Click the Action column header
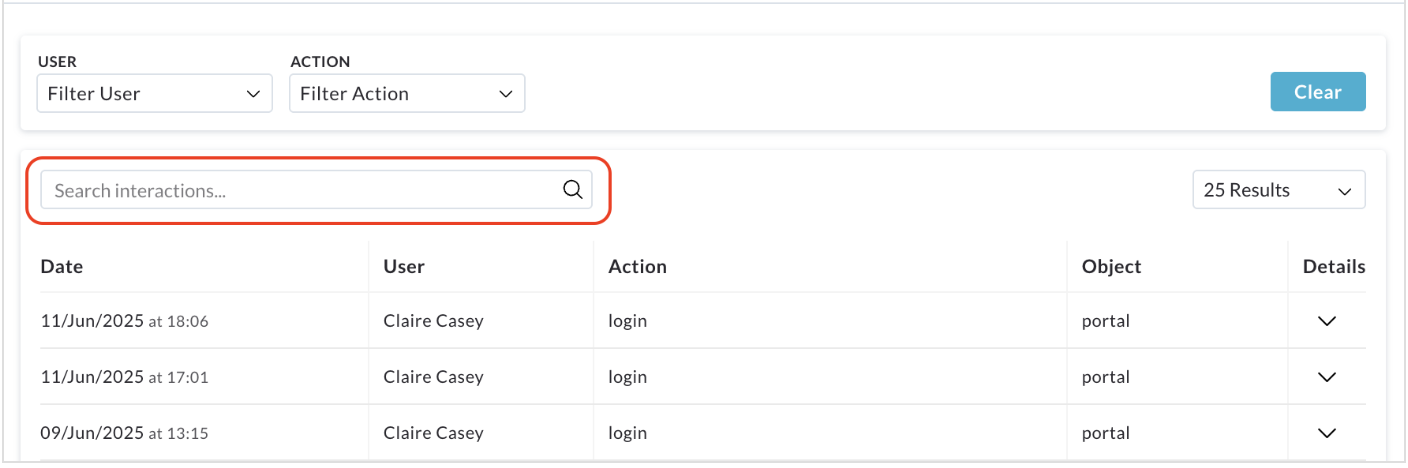The image size is (1408, 468). click(x=637, y=267)
